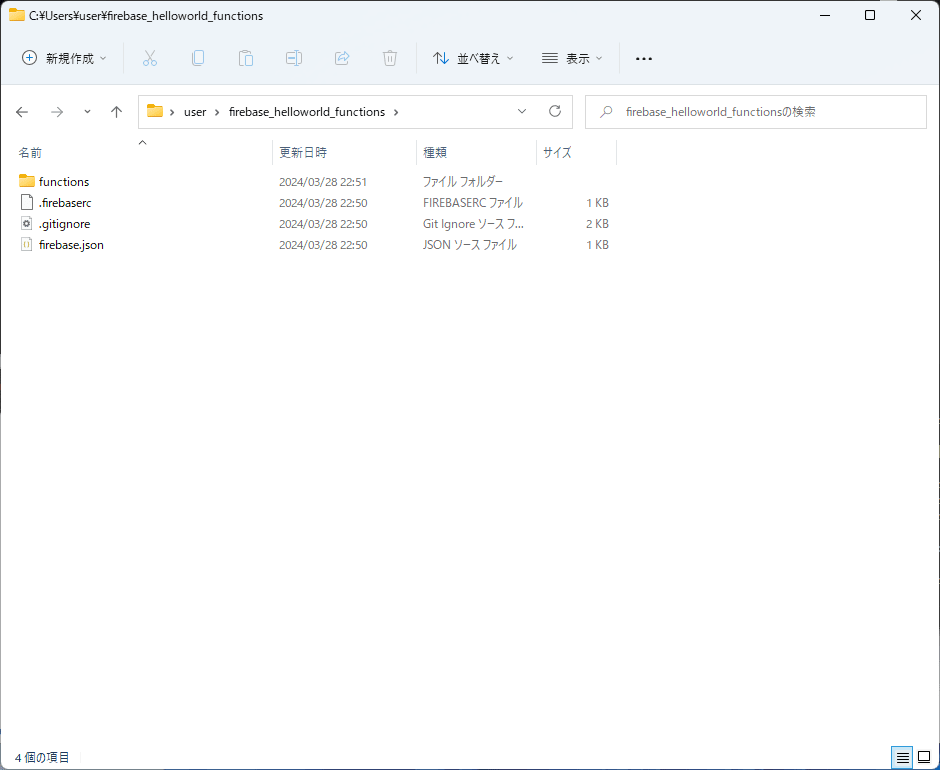Click the .firebaserc file icon

point(26,203)
